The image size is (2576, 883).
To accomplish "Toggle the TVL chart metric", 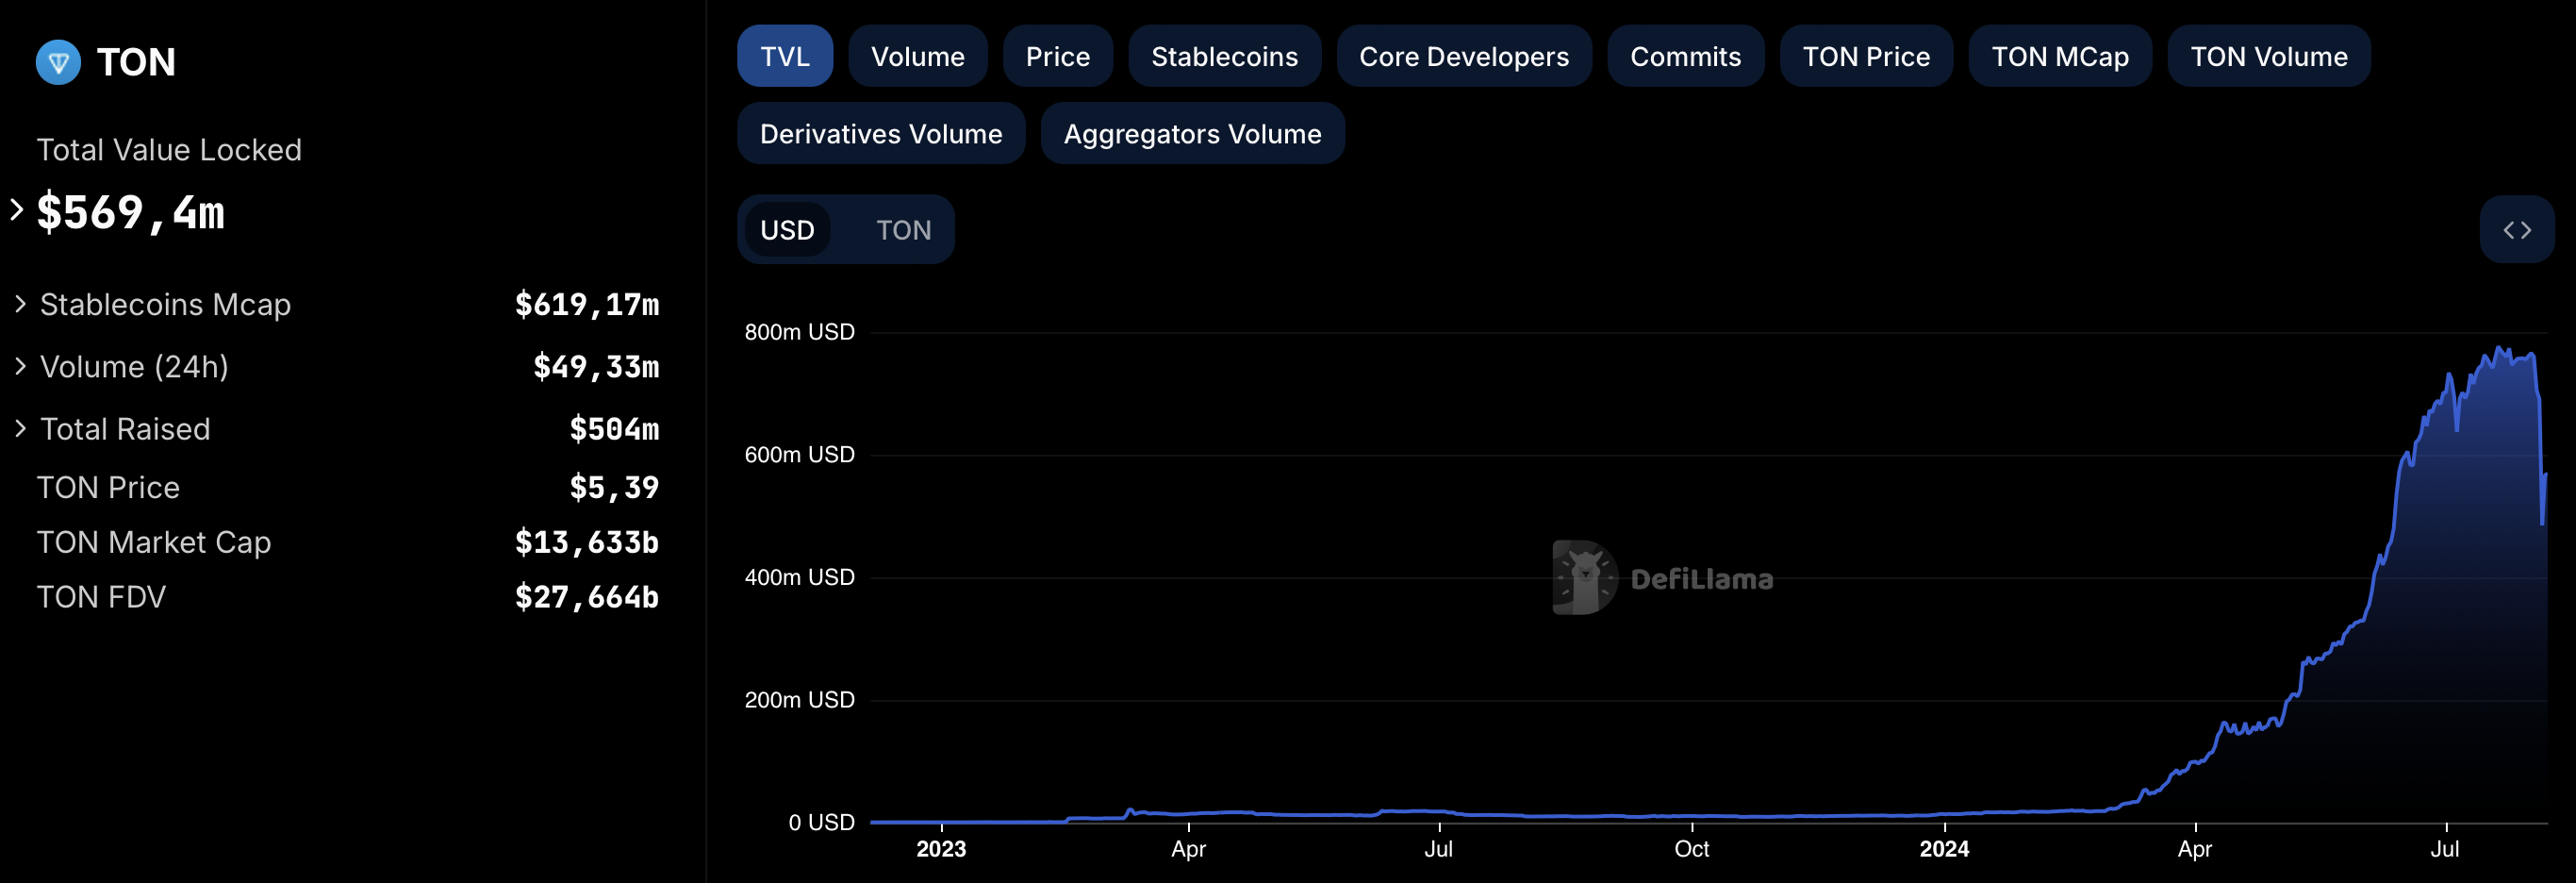I will click(785, 56).
